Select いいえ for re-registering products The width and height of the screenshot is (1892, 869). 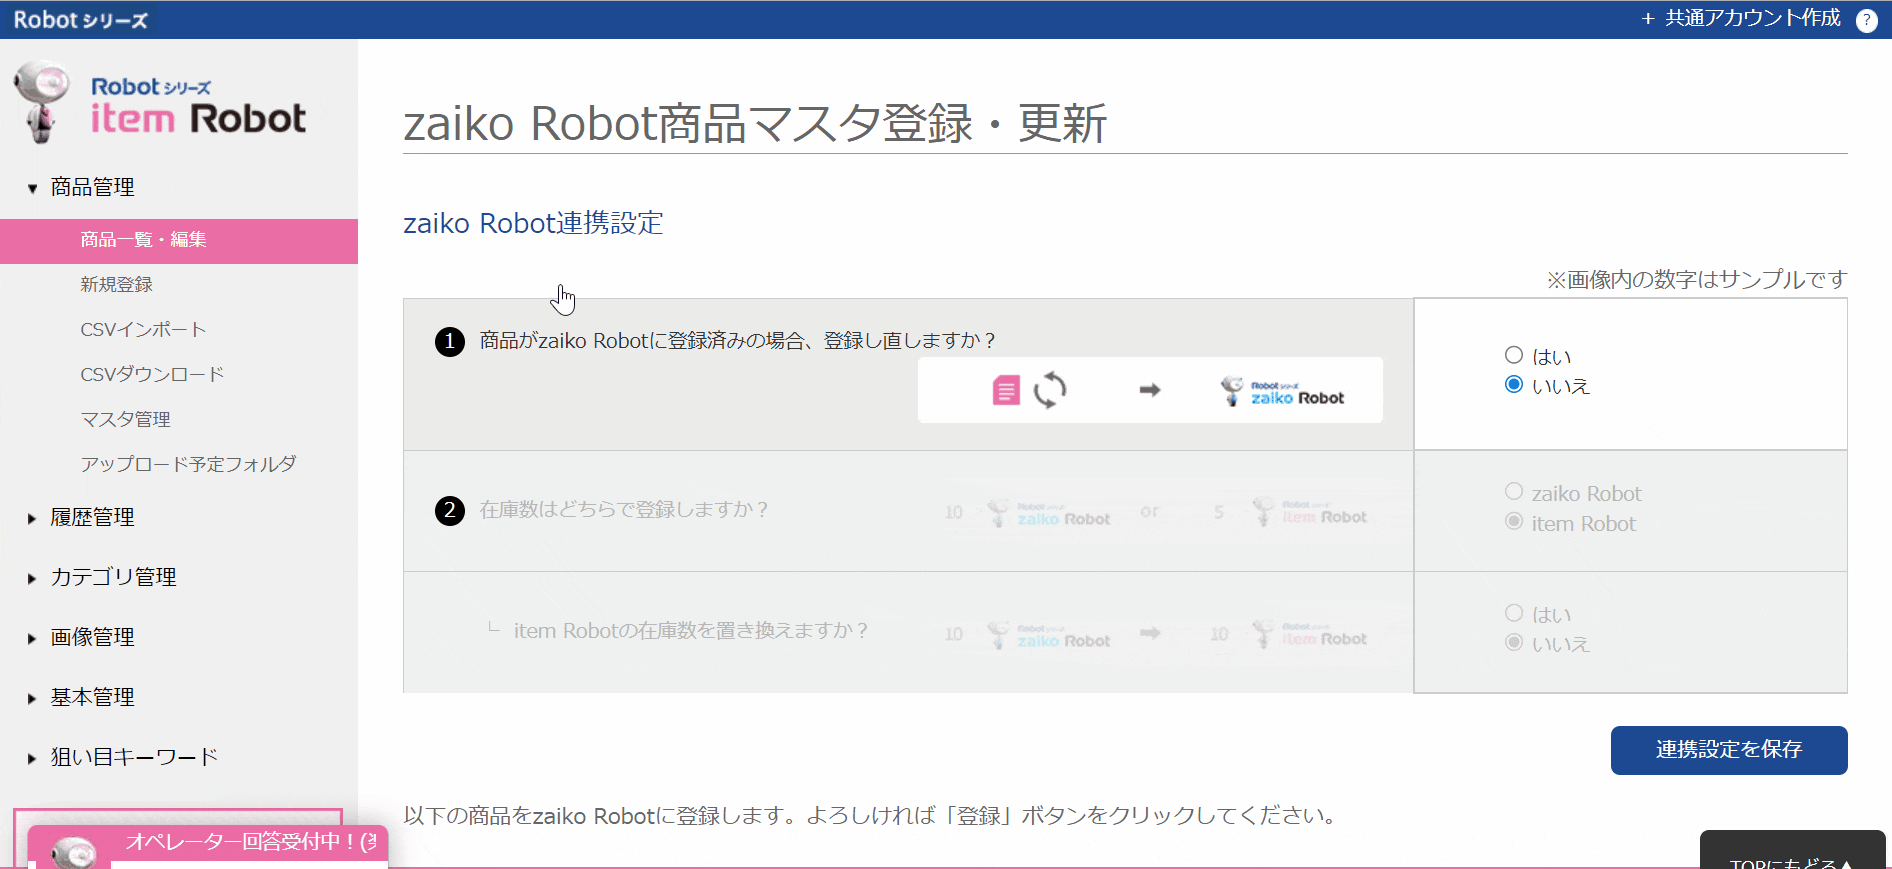coord(1514,384)
